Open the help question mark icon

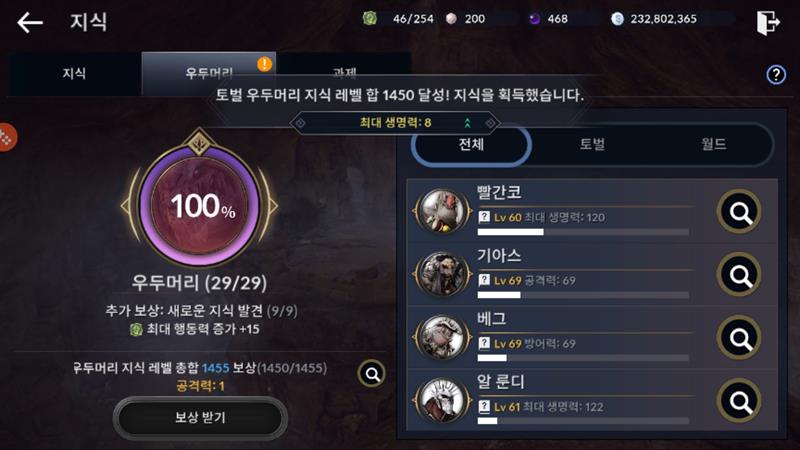click(776, 75)
